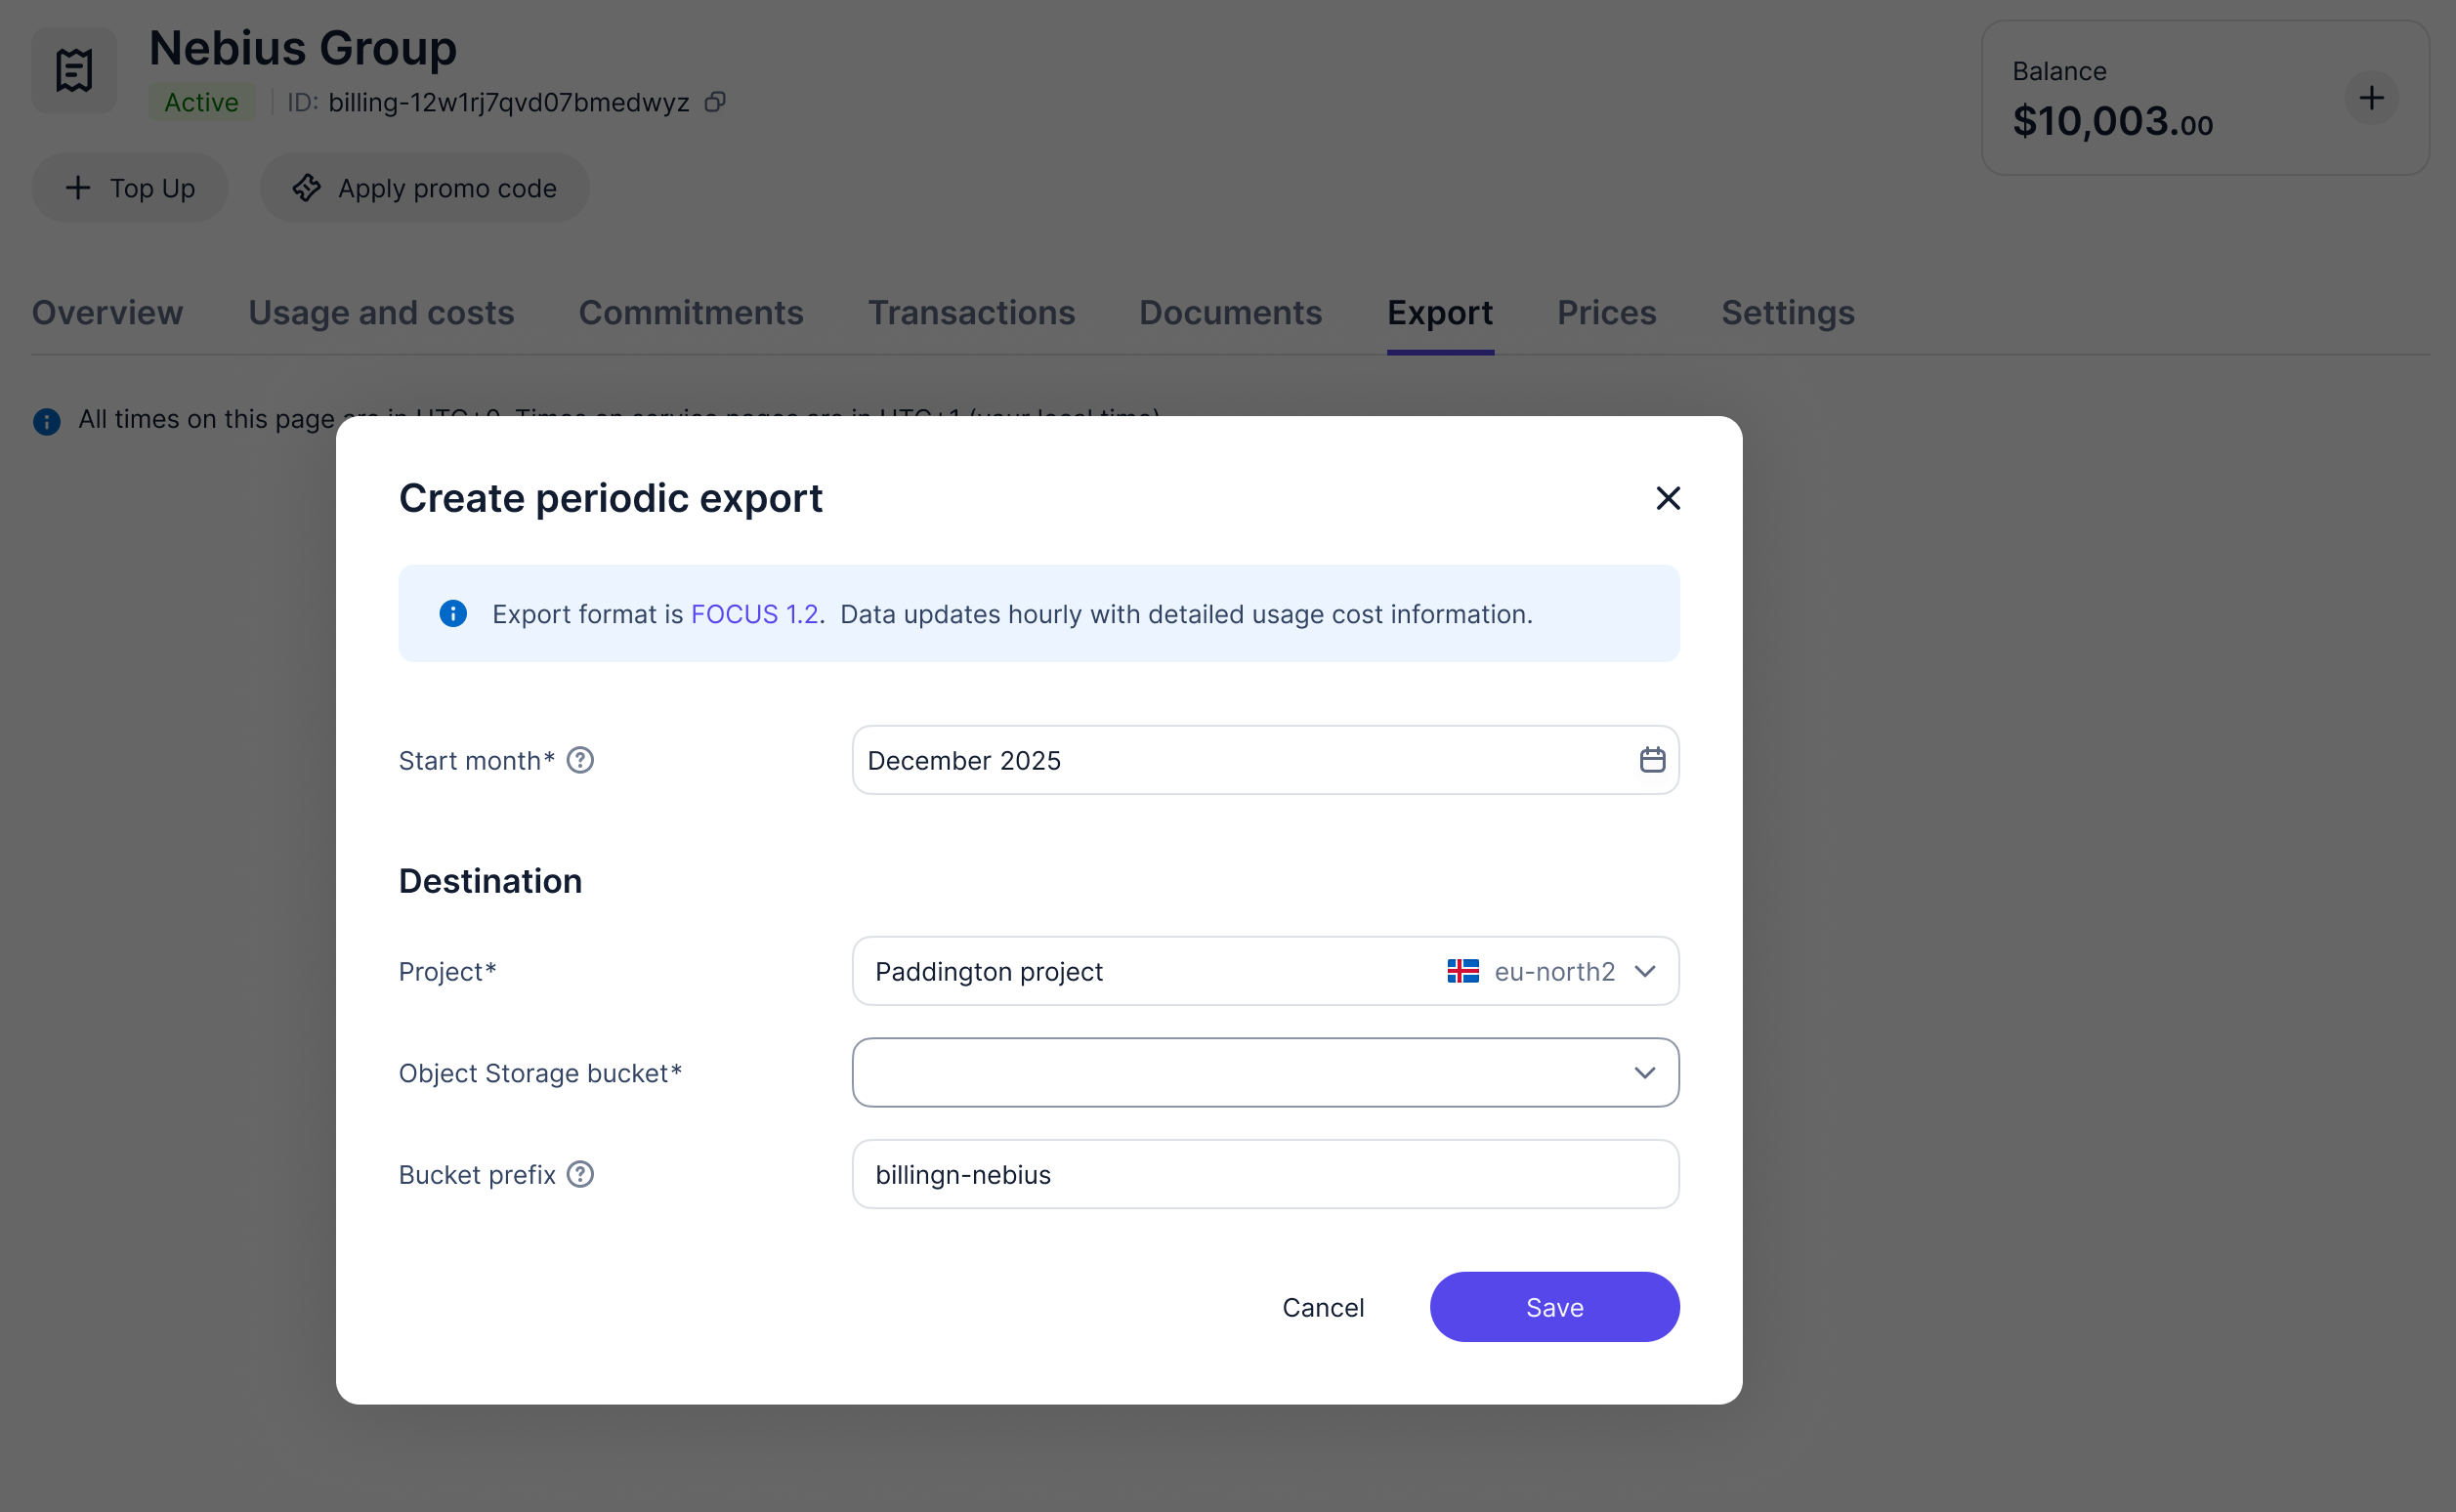Switch to the Usage and costs tab
Screen dimensions: 2456x1512
[x=381, y=313]
